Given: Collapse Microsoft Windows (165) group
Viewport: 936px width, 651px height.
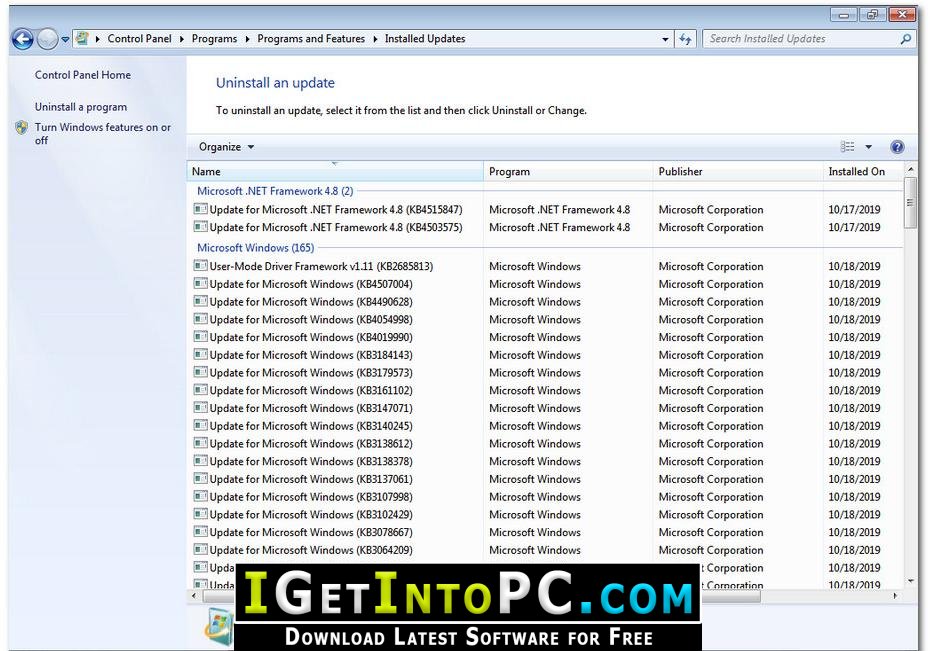Looking at the screenshot, I should [x=255, y=248].
